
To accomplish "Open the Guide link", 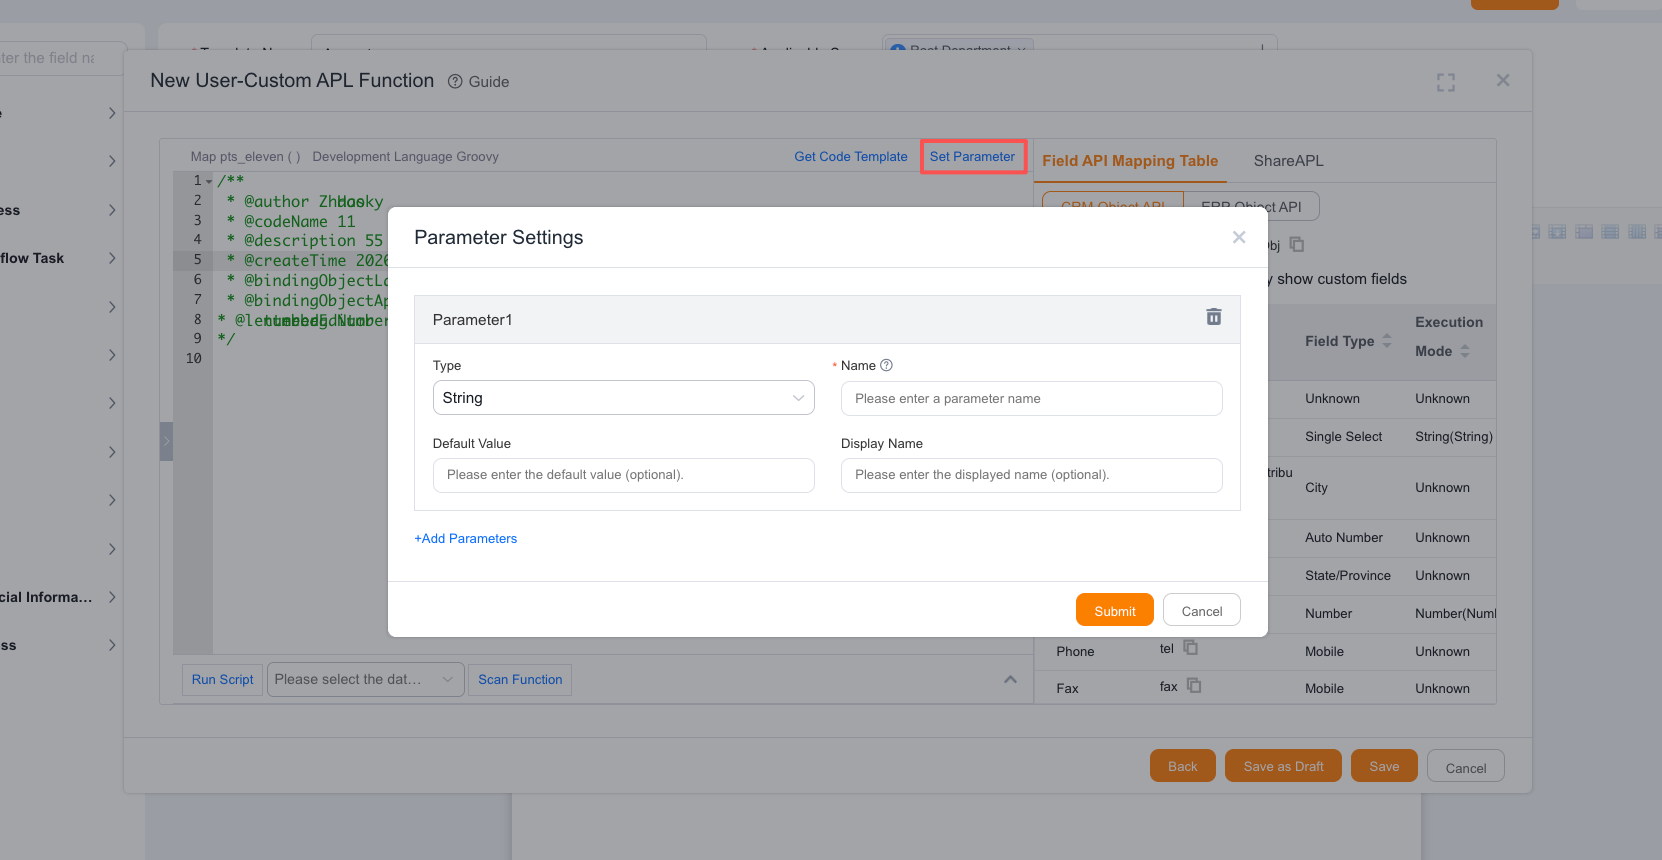I will (479, 82).
